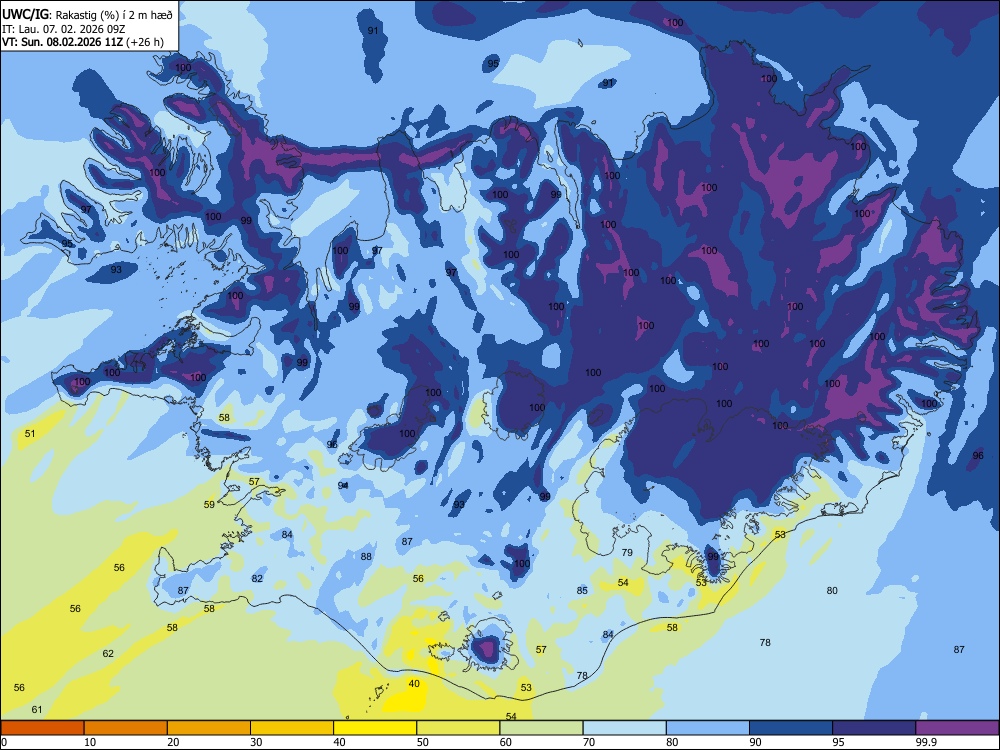Image resolution: width=1000 pixels, height=750 pixels.
Task: Select the legend tick label '20'
Action: [173, 742]
